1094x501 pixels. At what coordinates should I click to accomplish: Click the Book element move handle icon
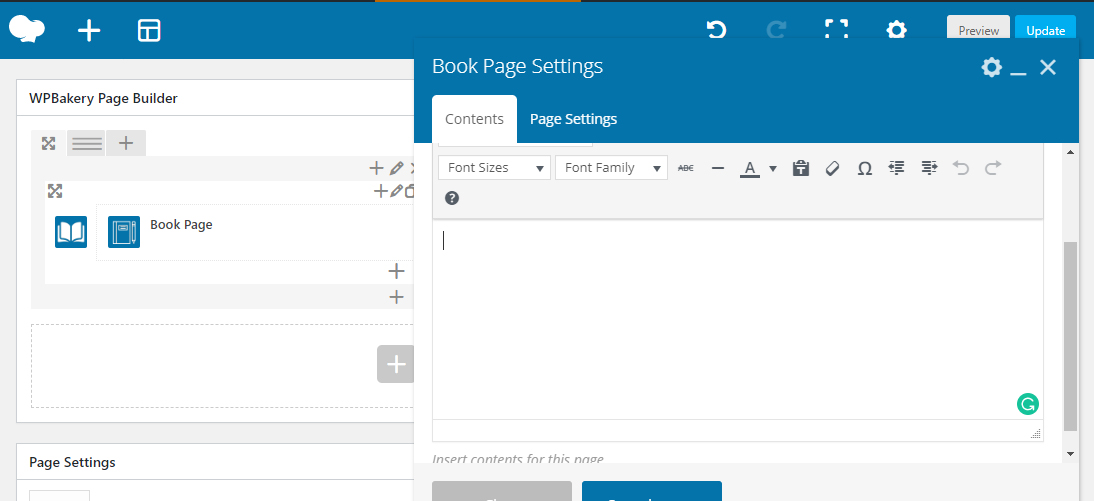tap(55, 190)
